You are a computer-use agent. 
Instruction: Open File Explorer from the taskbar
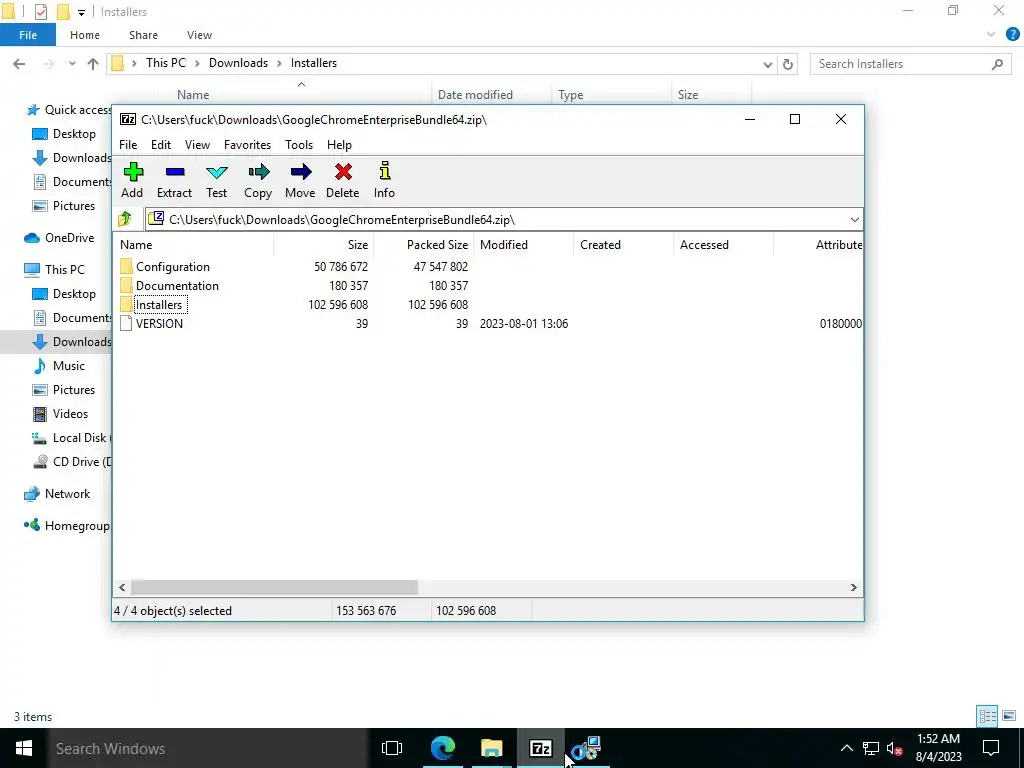492,748
